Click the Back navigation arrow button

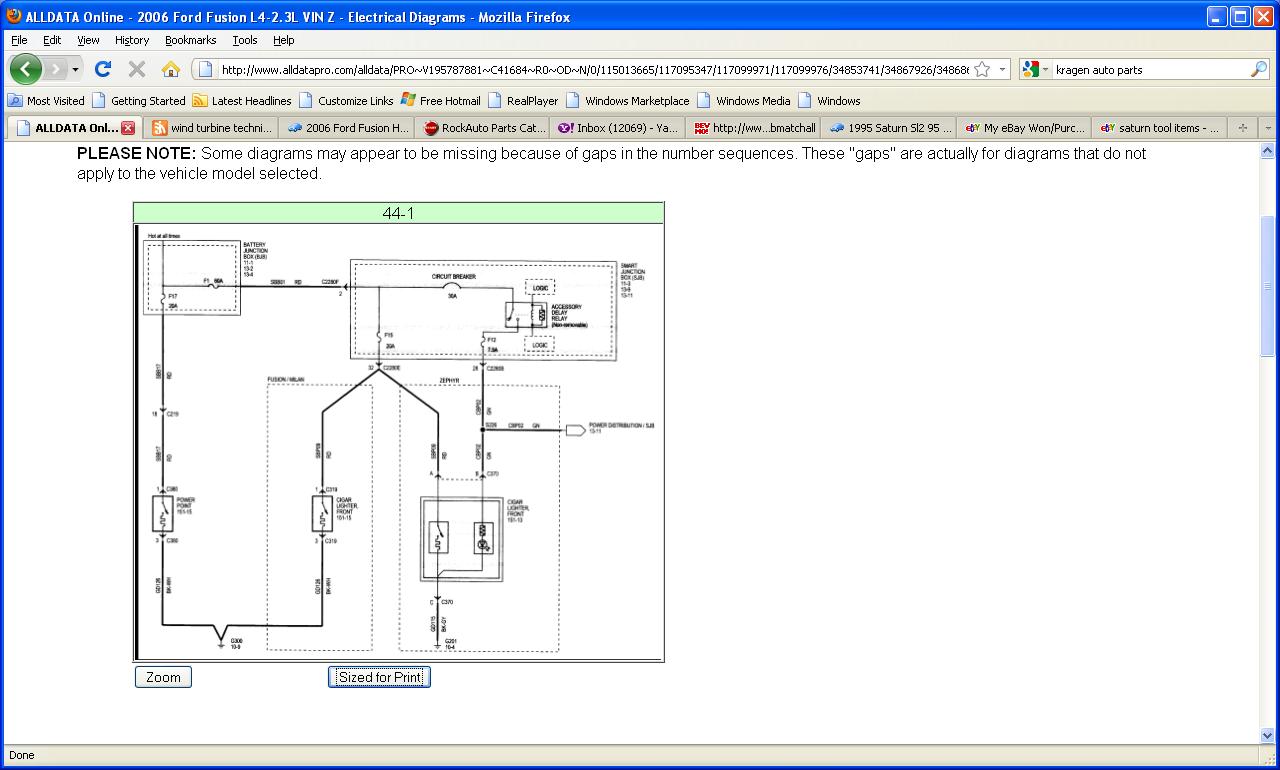26,69
